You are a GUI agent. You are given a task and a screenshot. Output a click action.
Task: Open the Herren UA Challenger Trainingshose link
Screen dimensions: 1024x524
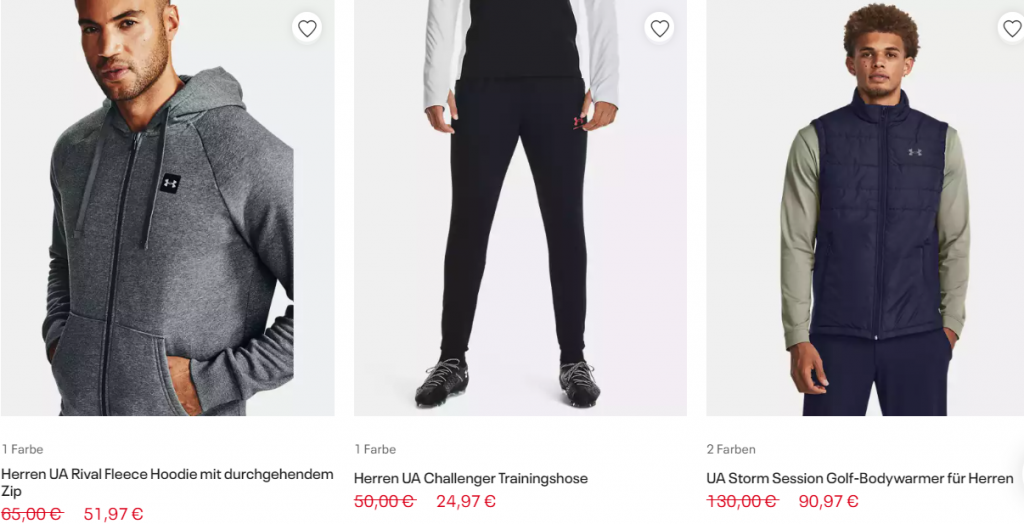click(x=471, y=478)
